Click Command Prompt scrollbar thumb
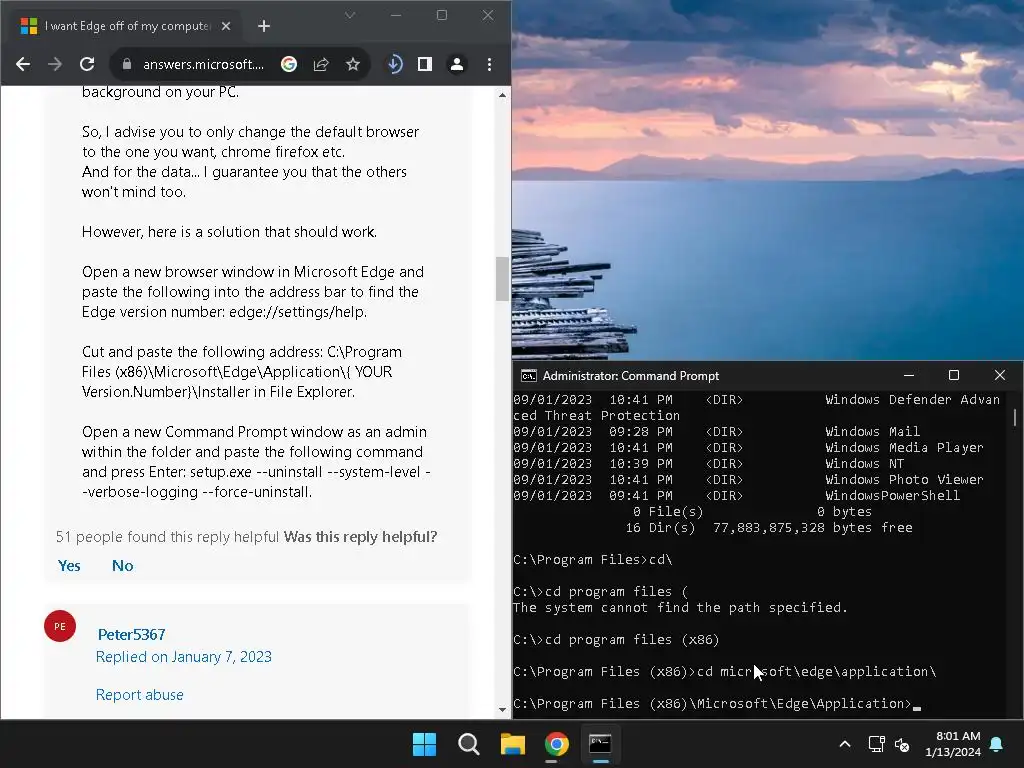Viewport: 1024px width, 768px height. click(1015, 417)
